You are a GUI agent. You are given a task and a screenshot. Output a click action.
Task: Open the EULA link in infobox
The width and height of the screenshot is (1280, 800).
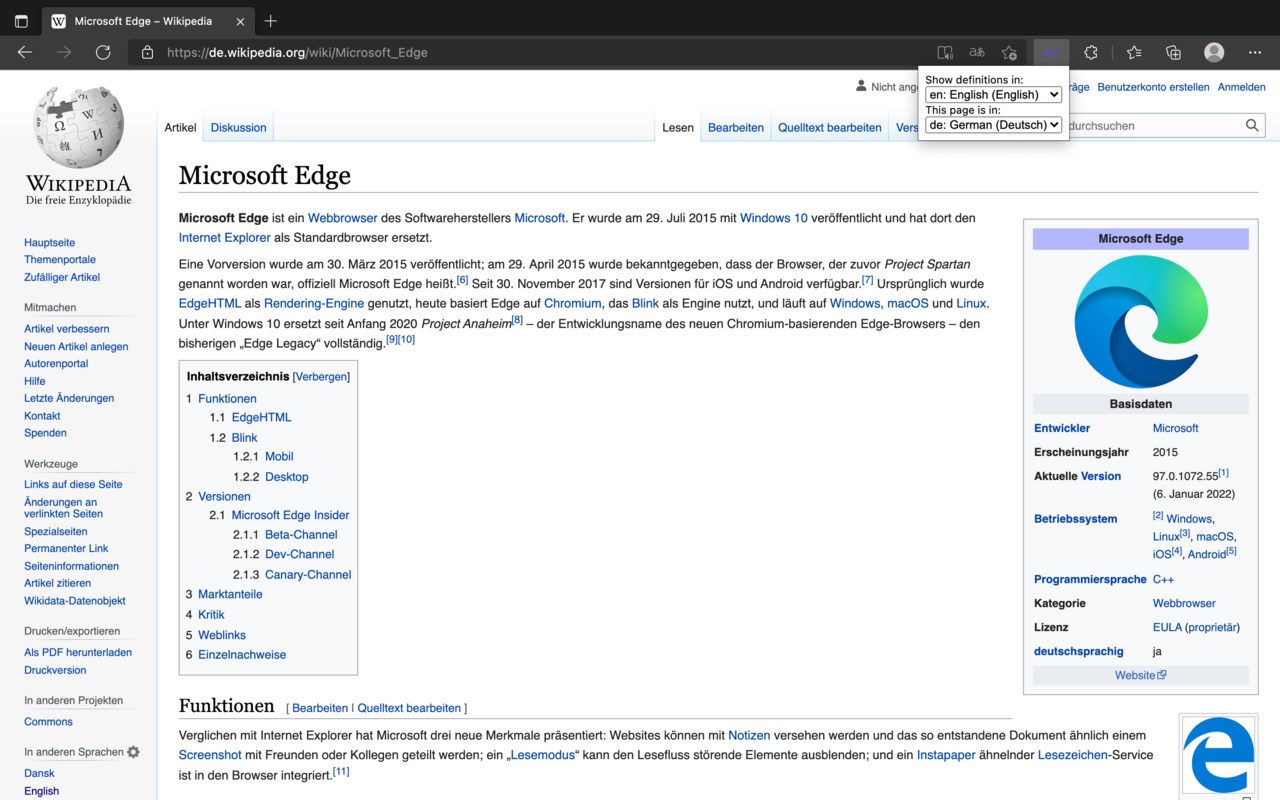1167,627
